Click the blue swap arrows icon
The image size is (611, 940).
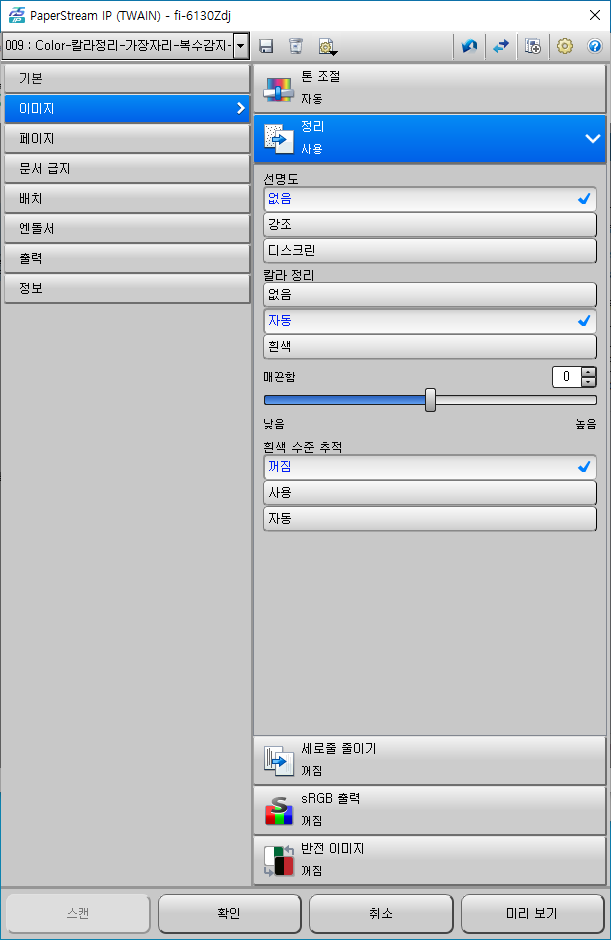501,46
